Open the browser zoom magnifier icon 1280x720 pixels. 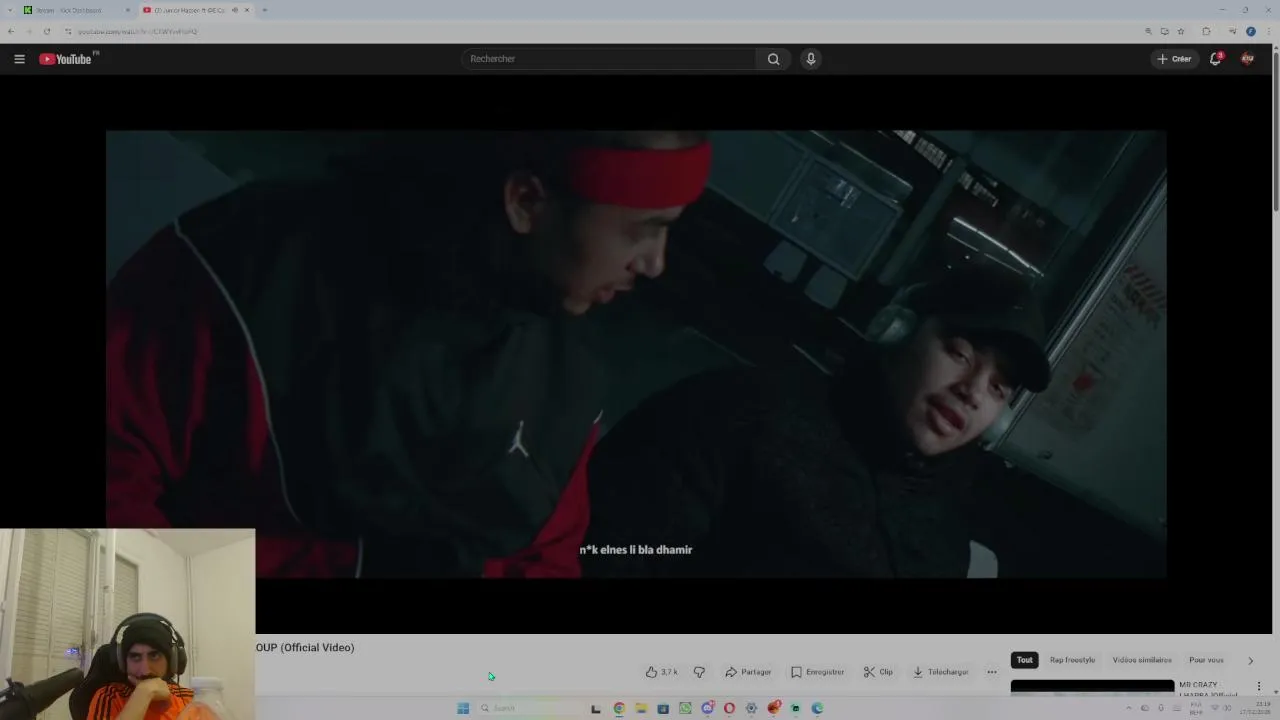coord(1148,31)
